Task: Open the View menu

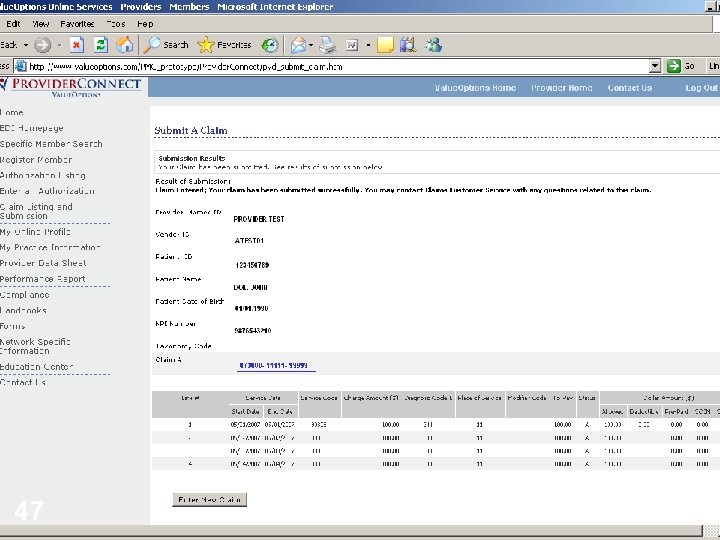Action: [x=41, y=24]
